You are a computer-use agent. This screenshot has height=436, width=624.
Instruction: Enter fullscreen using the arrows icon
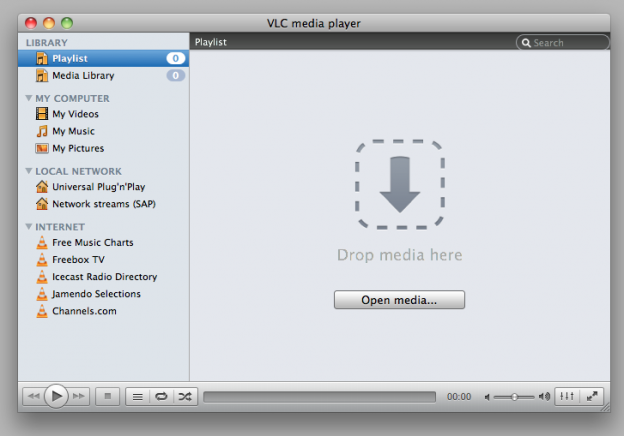(592, 397)
